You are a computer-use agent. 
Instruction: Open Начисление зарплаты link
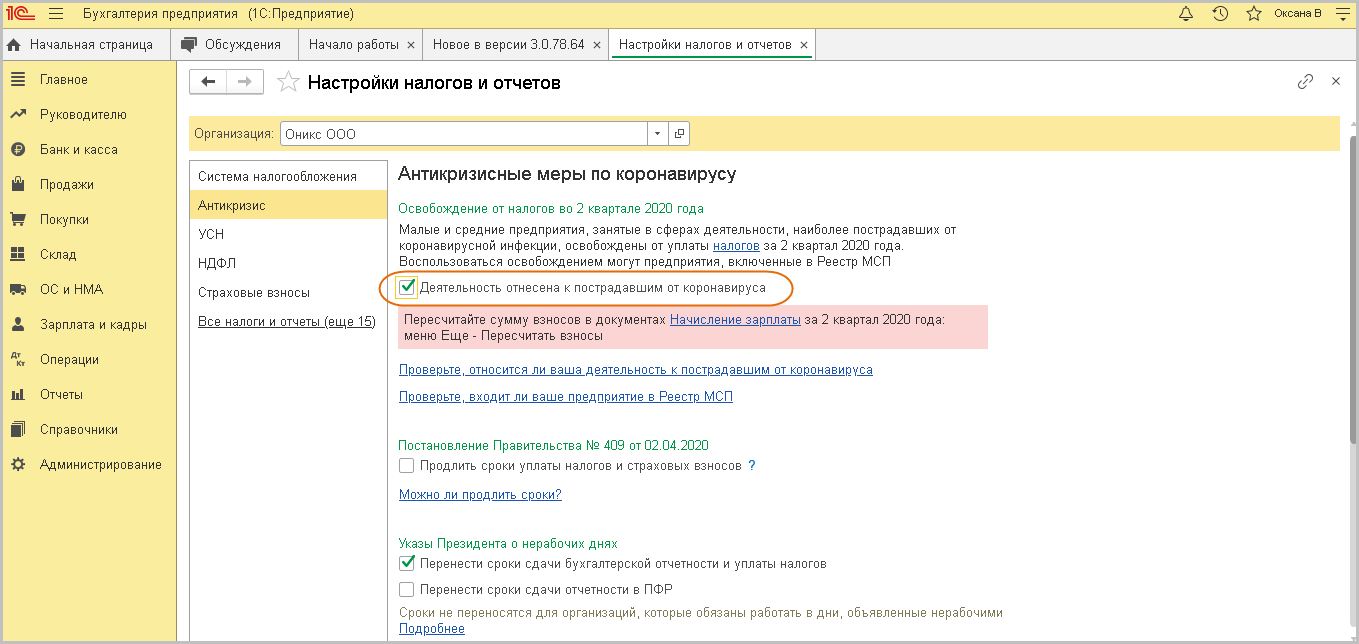tap(735, 320)
